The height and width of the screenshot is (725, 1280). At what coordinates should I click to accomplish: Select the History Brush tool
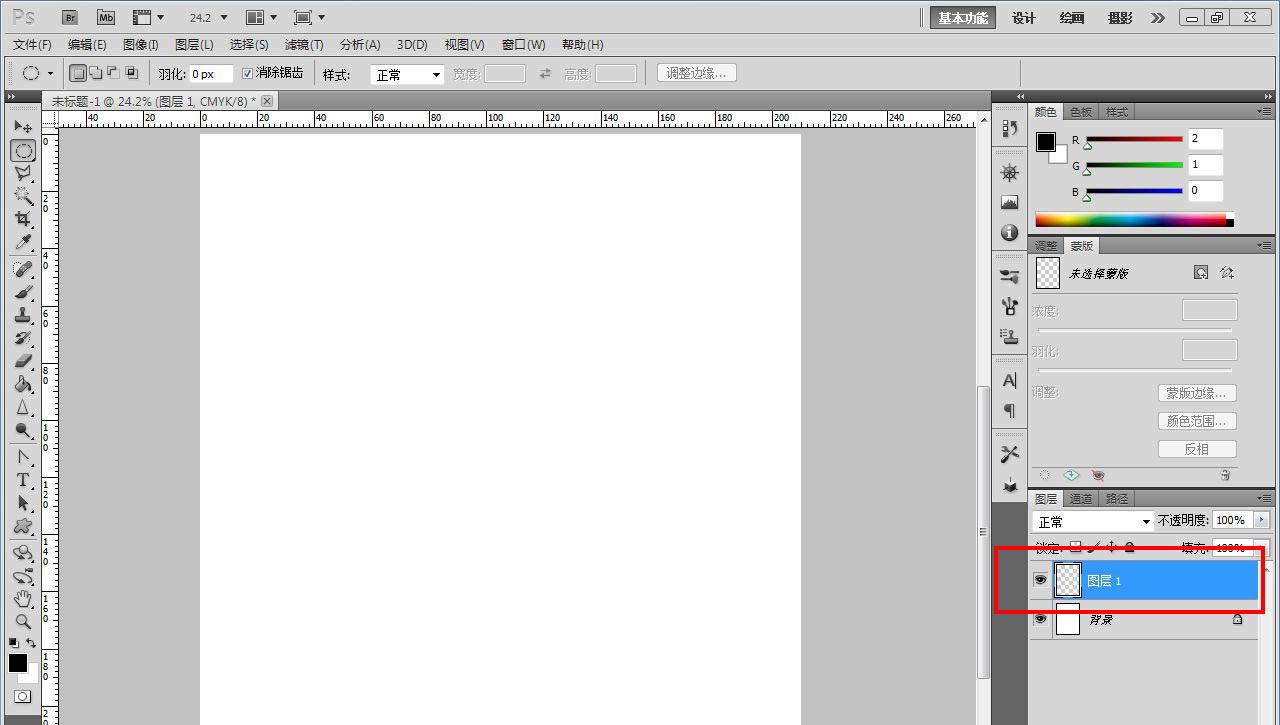click(x=23, y=338)
